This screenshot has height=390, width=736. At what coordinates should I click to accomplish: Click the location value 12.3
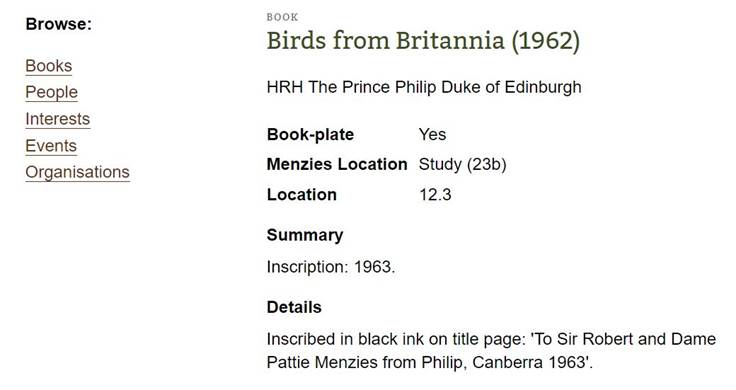coord(435,194)
